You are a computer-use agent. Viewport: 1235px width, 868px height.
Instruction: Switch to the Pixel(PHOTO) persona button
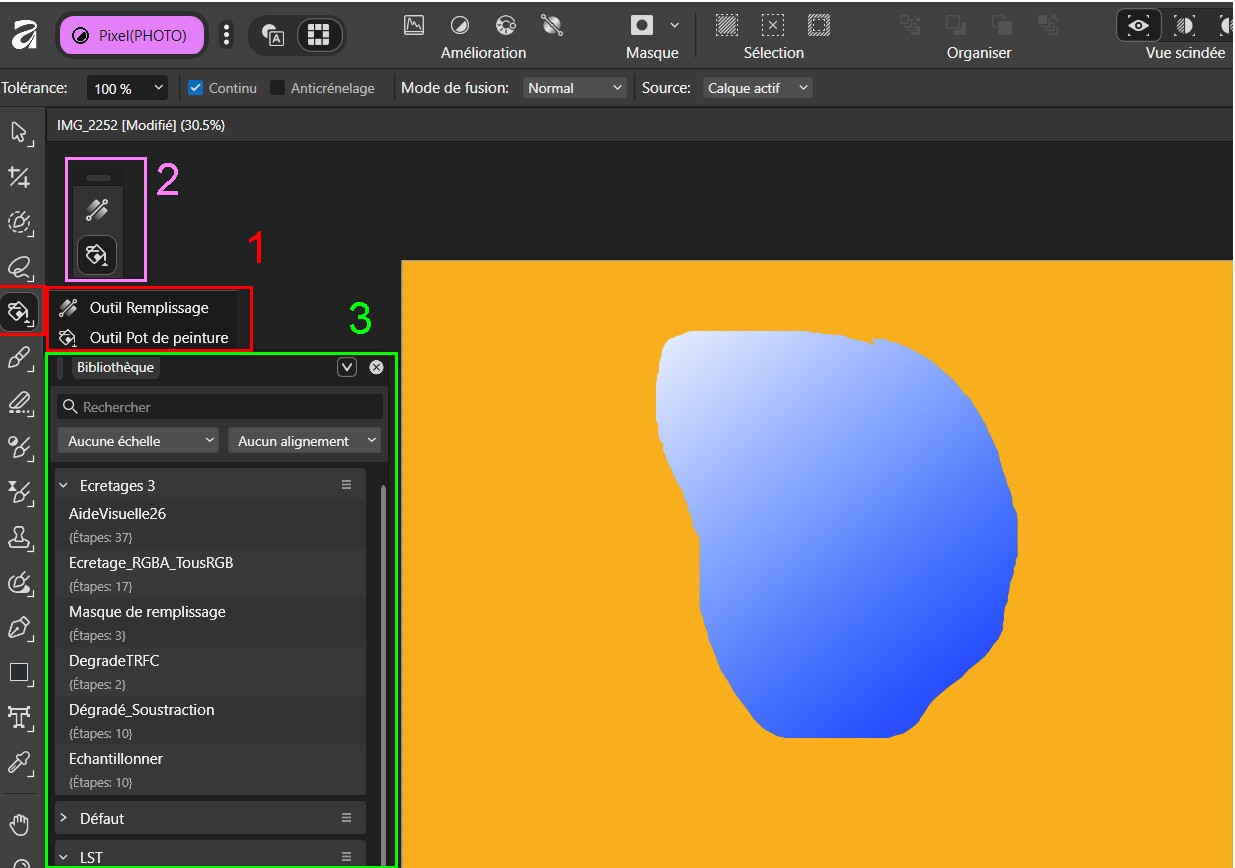pos(132,36)
